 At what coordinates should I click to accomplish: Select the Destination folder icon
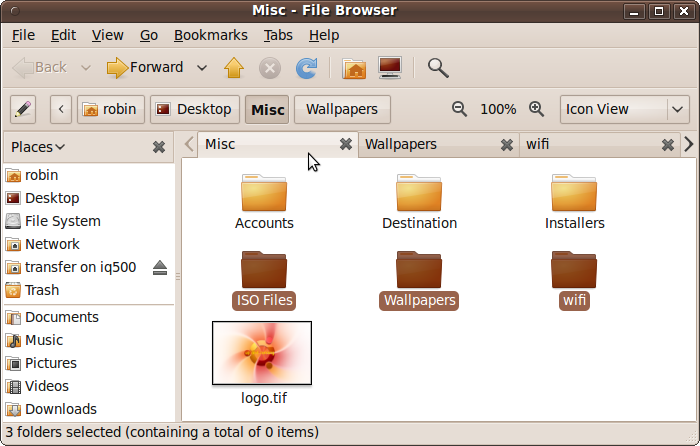coord(419,193)
